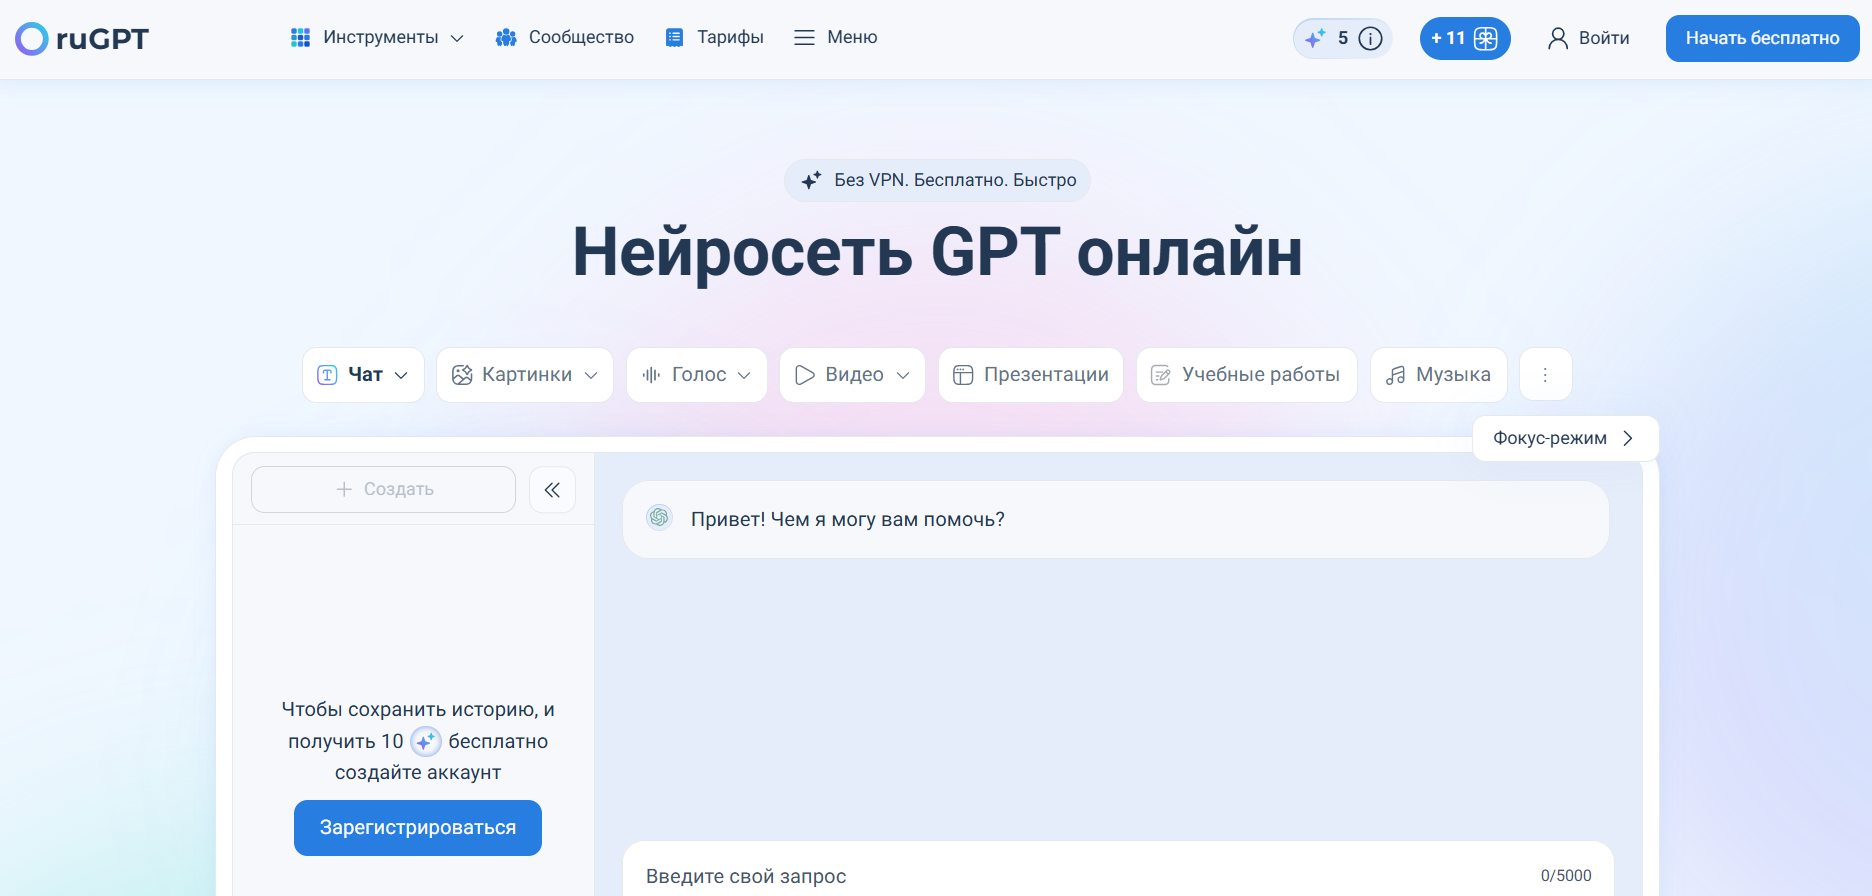The image size is (1872, 896).
Task: Click the info icon beside credits counter
Action: pyautogui.click(x=1371, y=39)
